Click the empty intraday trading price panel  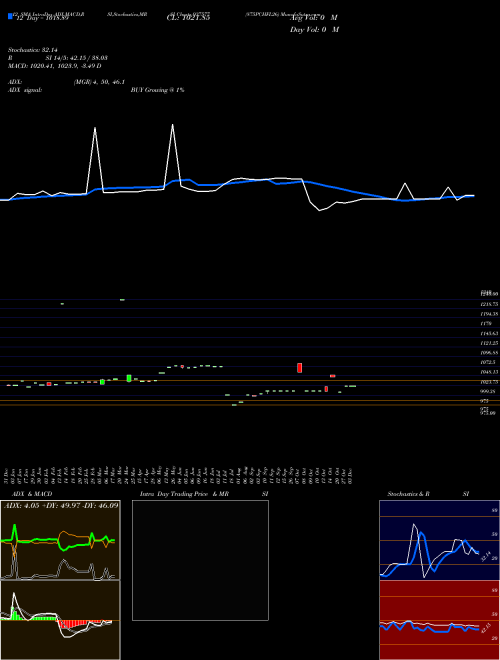click(200, 560)
